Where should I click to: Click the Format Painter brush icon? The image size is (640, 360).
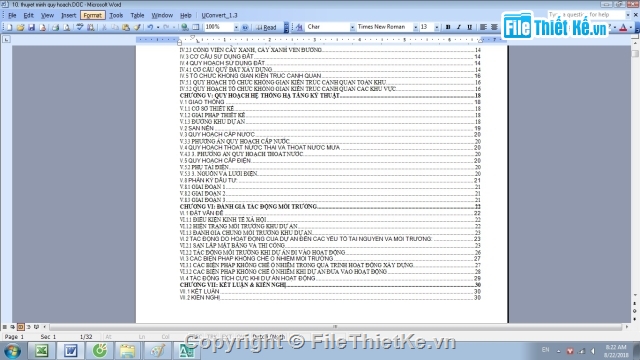(x=137, y=27)
